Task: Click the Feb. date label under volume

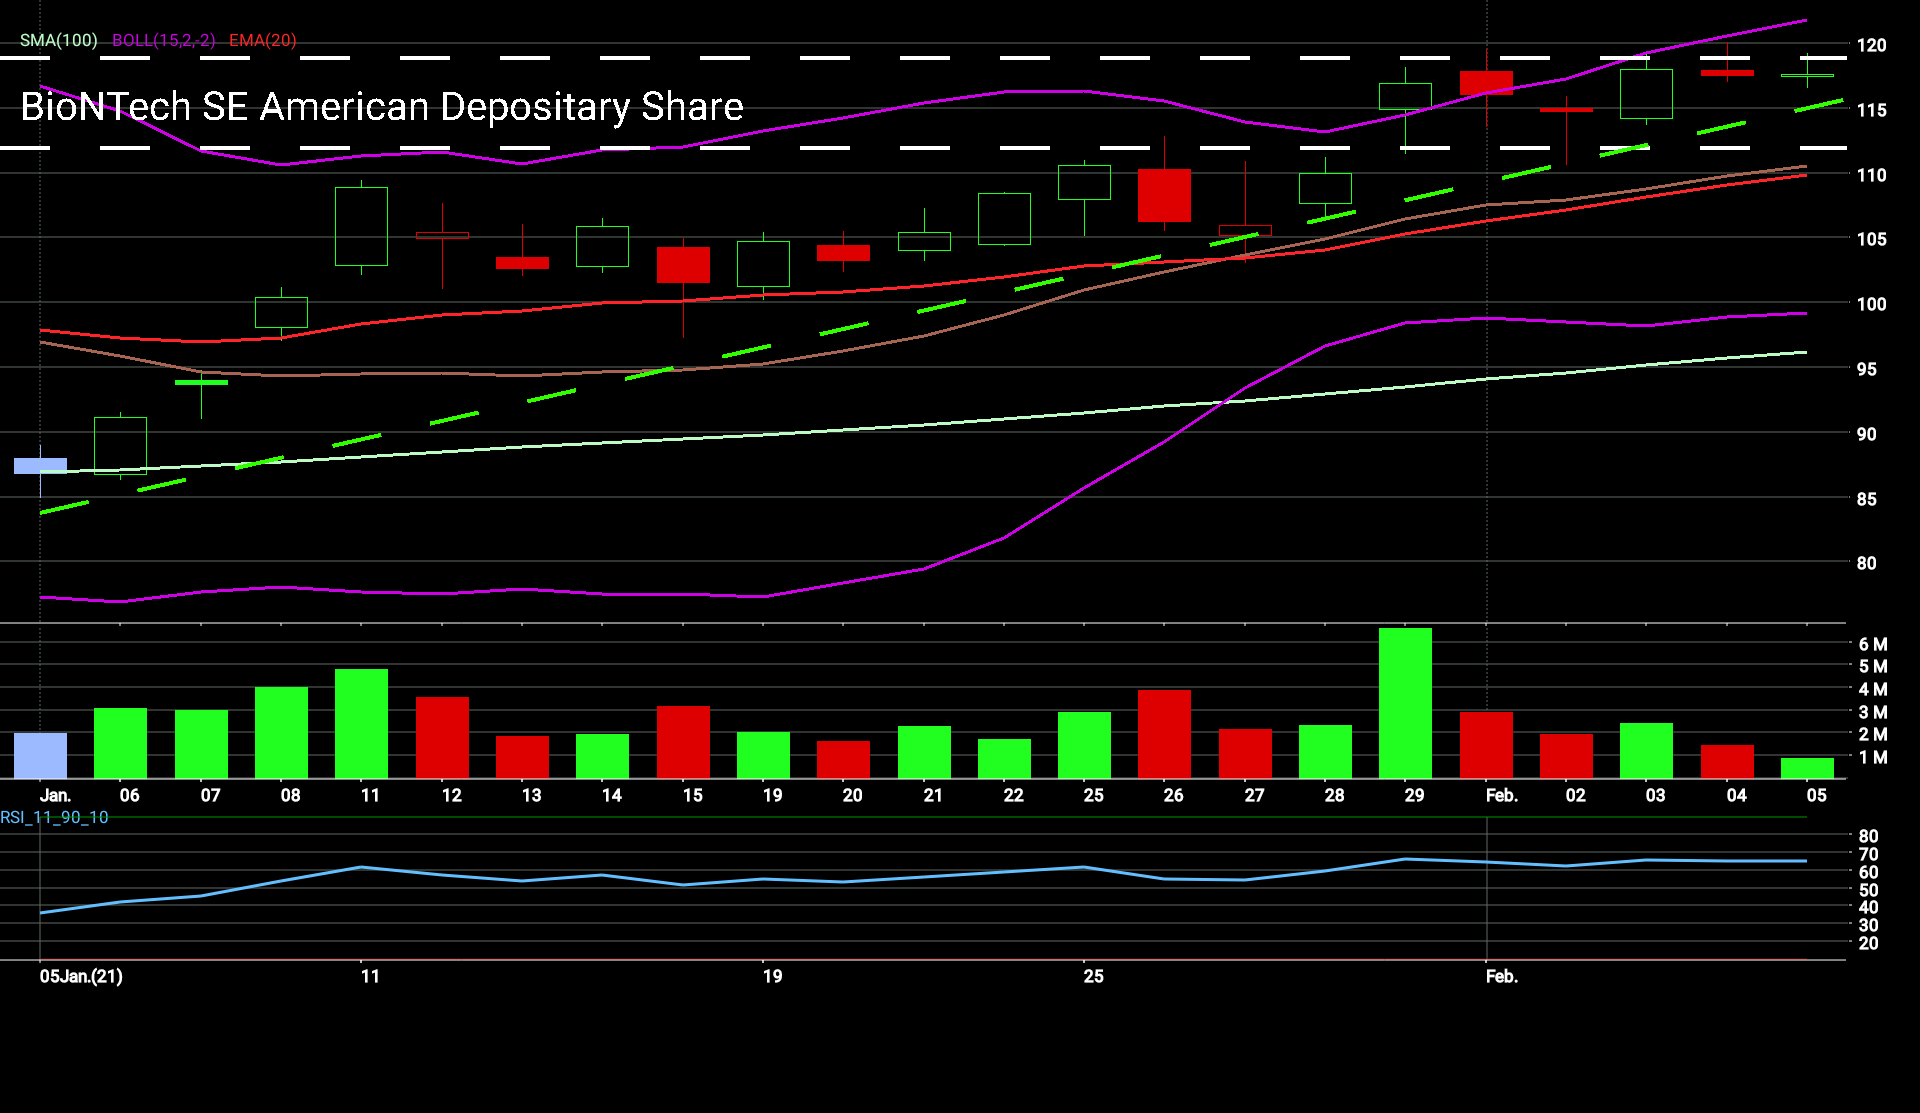Action: point(1501,795)
